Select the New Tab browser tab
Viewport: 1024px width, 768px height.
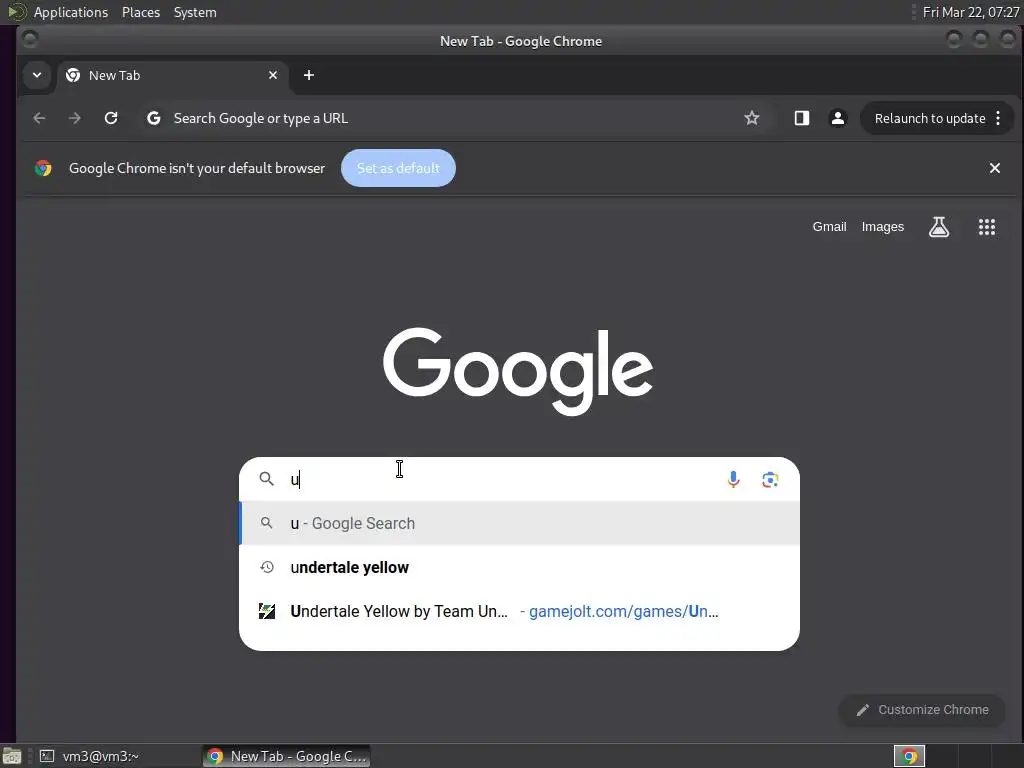[x=172, y=75]
